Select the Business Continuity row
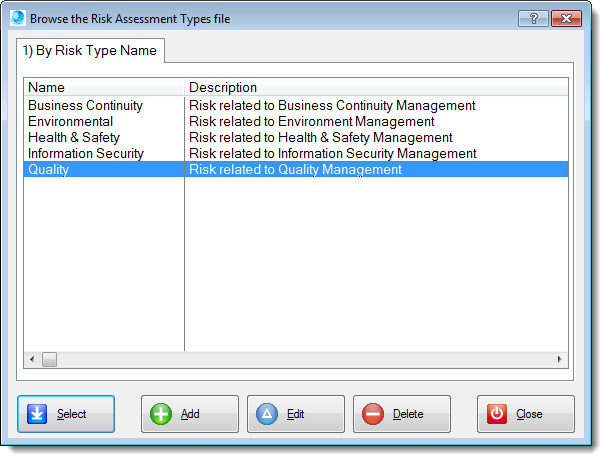Image resolution: width=607 pixels, height=461 pixels. pyautogui.click(x=86, y=105)
